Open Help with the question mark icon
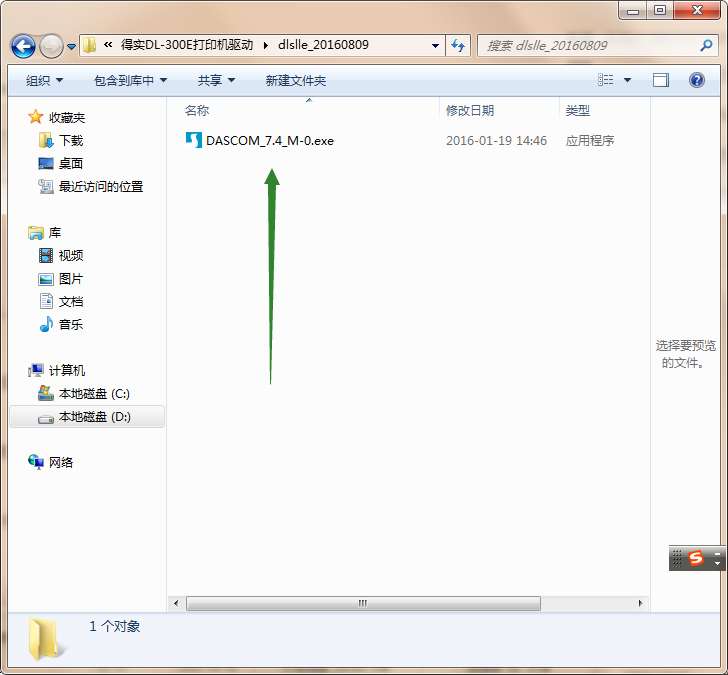The height and width of the screenshot is (675, 728). click(x=696, y=80)
